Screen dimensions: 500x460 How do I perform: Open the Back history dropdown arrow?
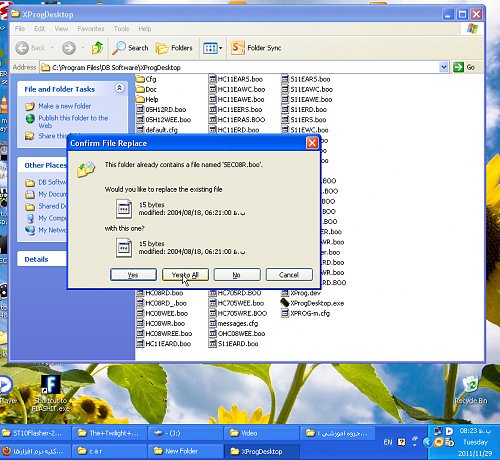tap(52, 48)
